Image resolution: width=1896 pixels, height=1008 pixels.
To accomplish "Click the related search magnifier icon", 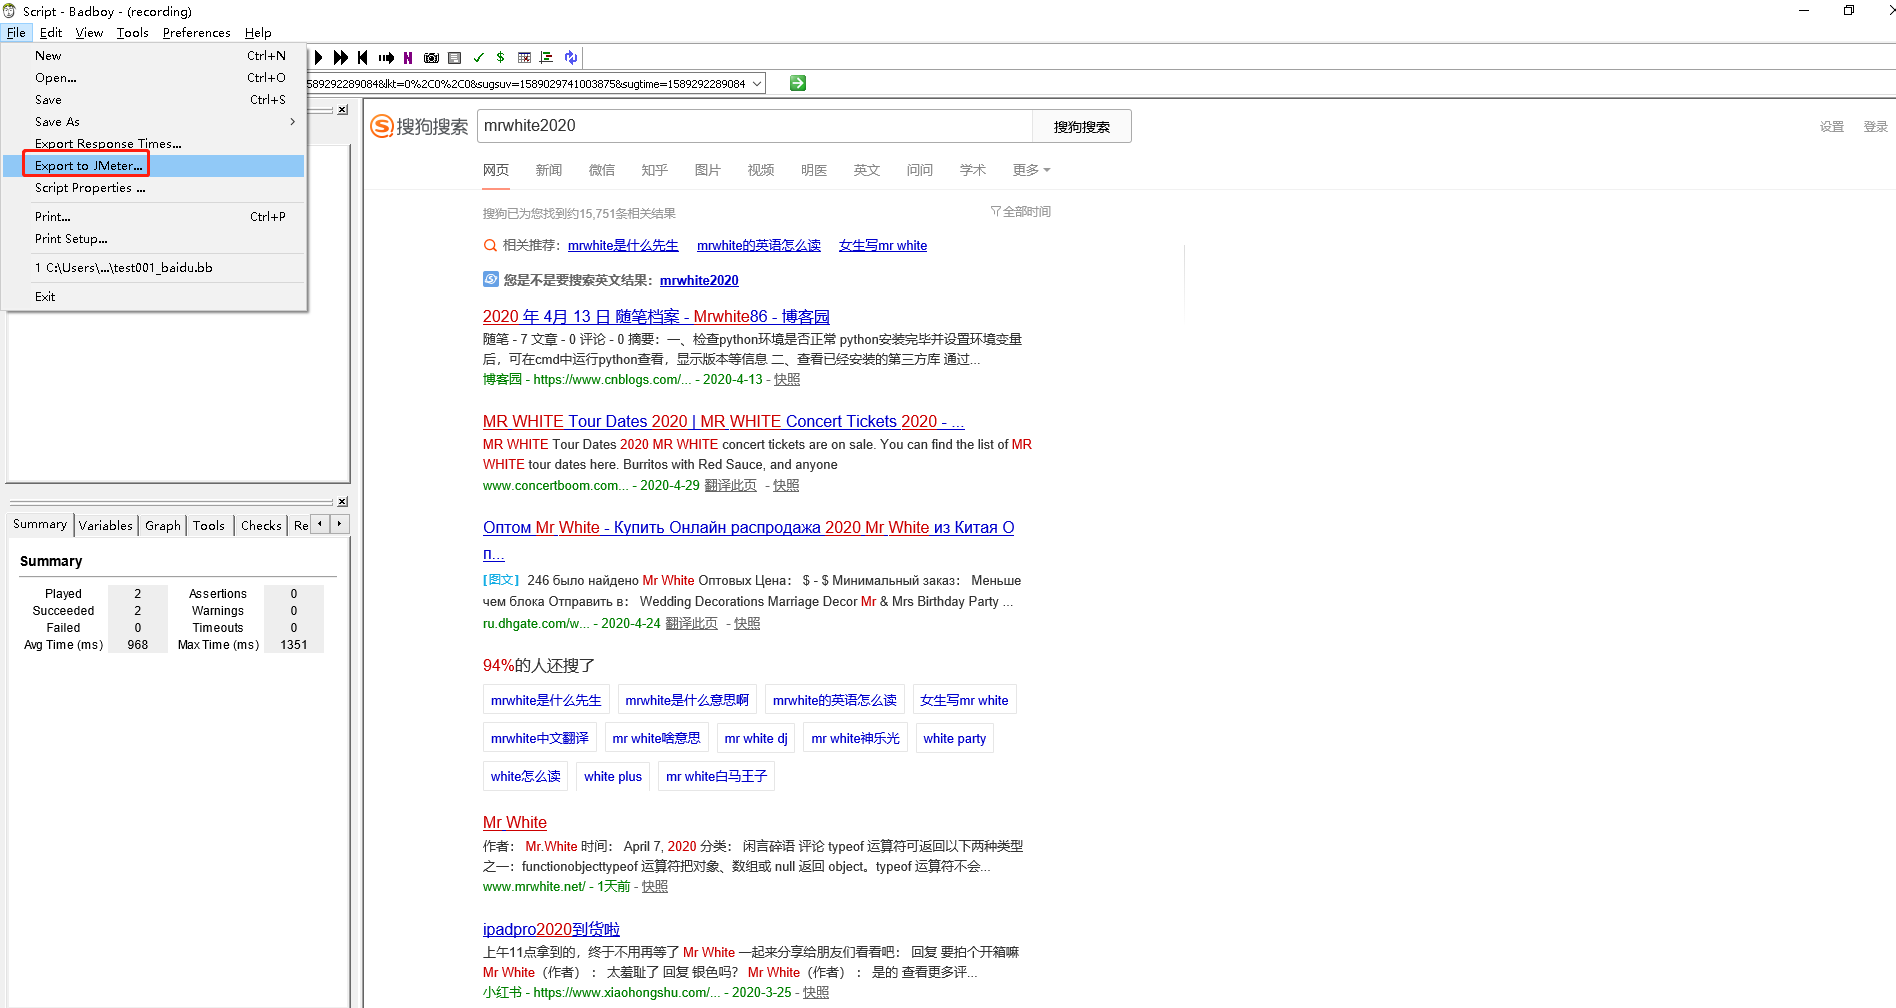I will point(490,245).
